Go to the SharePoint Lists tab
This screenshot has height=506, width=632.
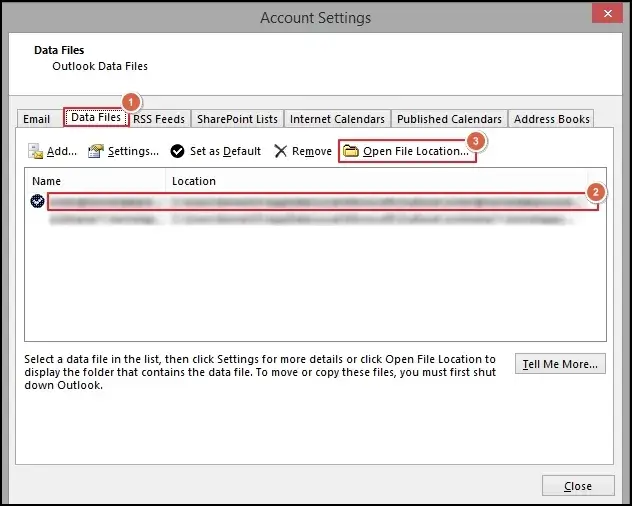tap(237, 119)
